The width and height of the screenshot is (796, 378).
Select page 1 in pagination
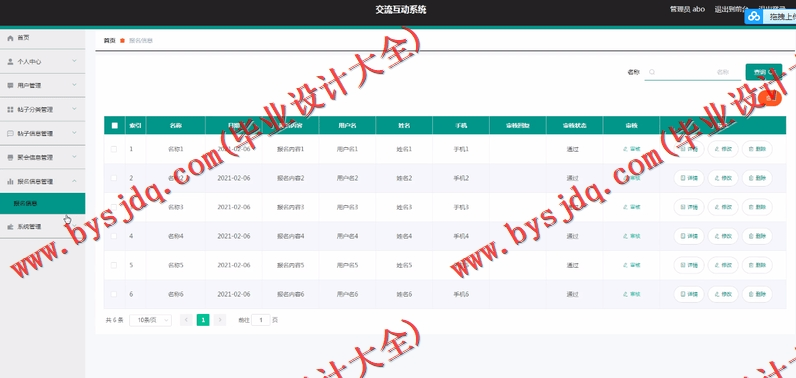click(203, 320)
